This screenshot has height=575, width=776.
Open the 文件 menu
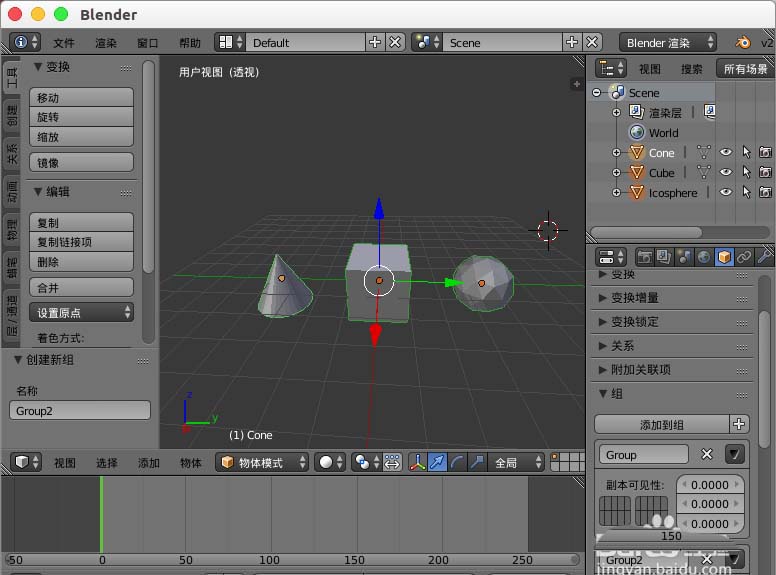[64, 43]
